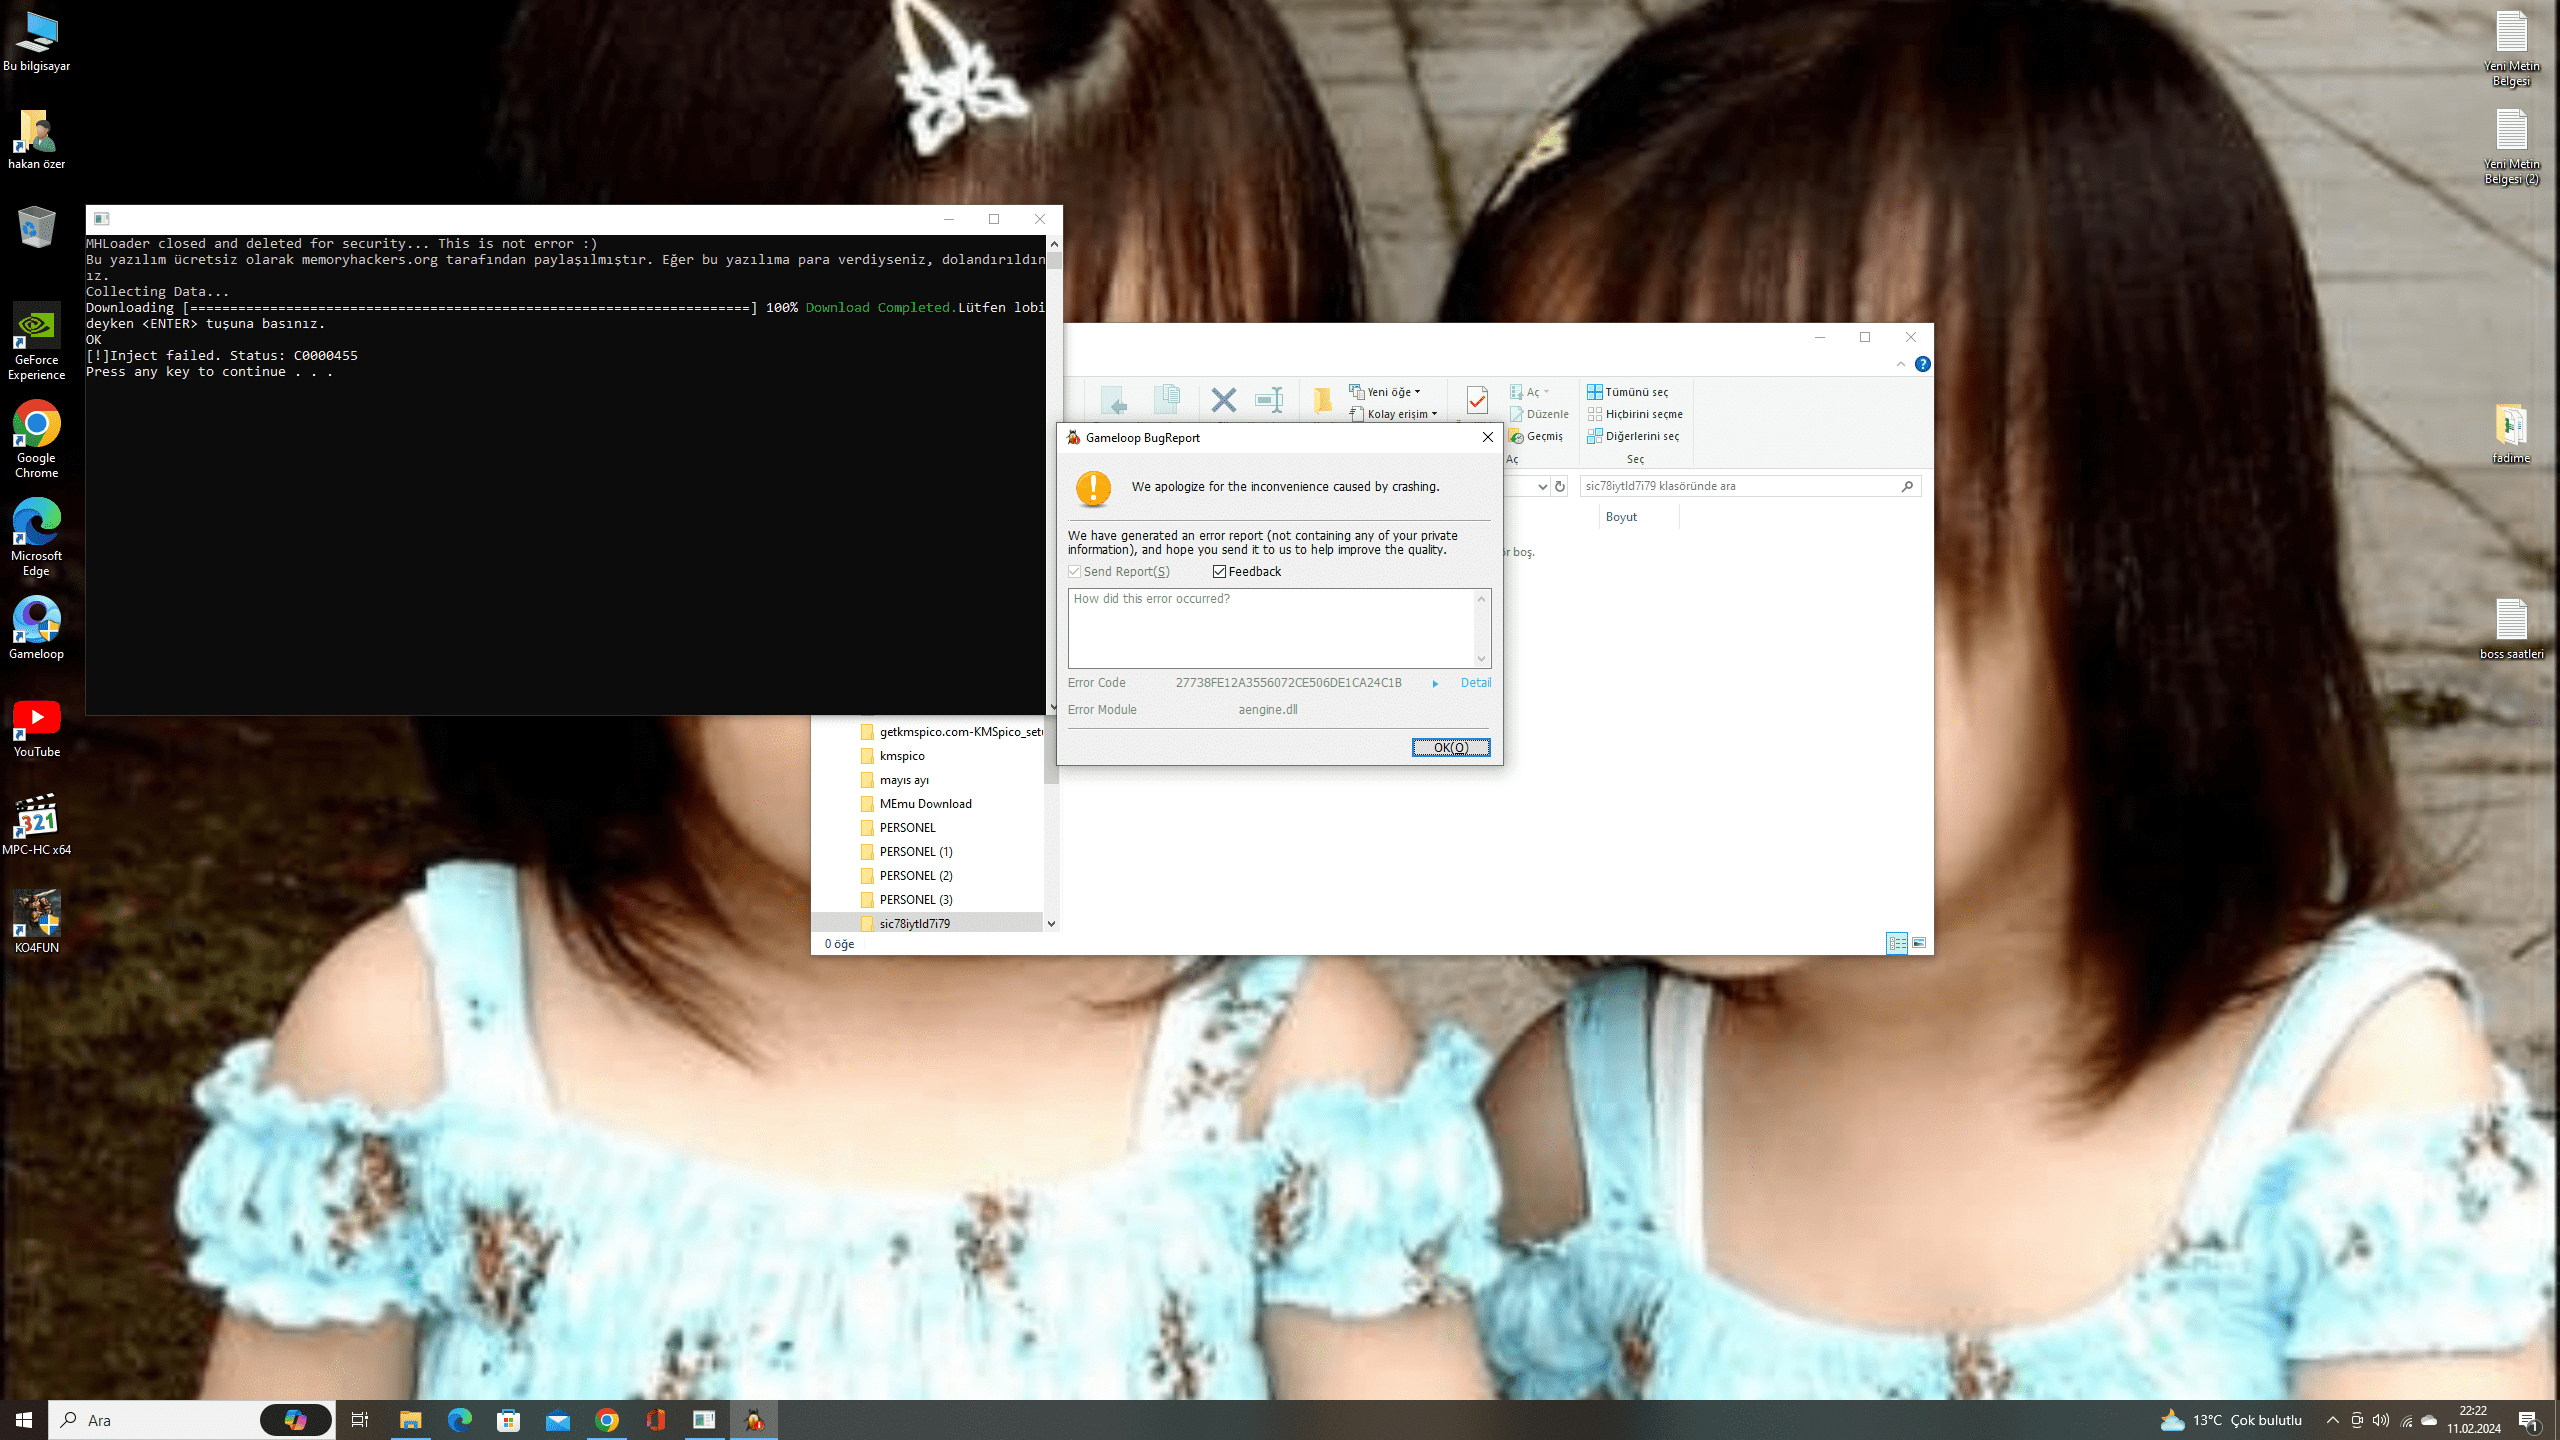Collapse the Explorer ribbon with the chevron
The height and width of the screenshot is (1440, 2560).
tap(1901, 364)
